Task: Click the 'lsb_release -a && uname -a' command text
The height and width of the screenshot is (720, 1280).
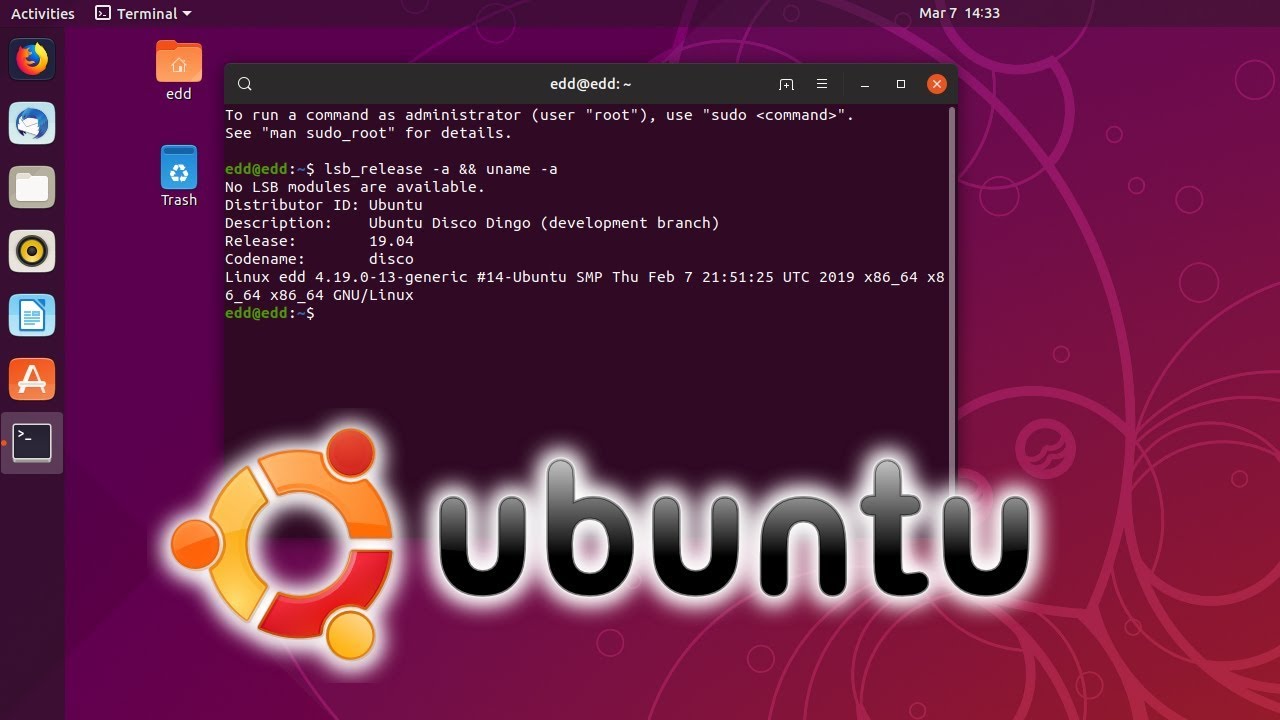Action: [441, 169]
